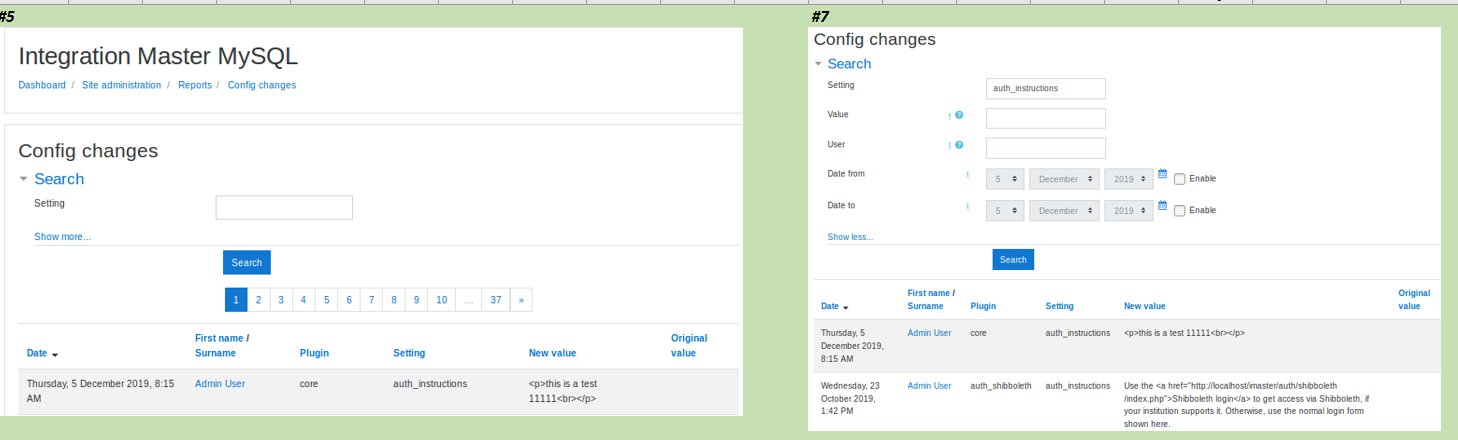Go to results page 4
Viewport: 1458px width, 440px height.
[x=304, y=300]
